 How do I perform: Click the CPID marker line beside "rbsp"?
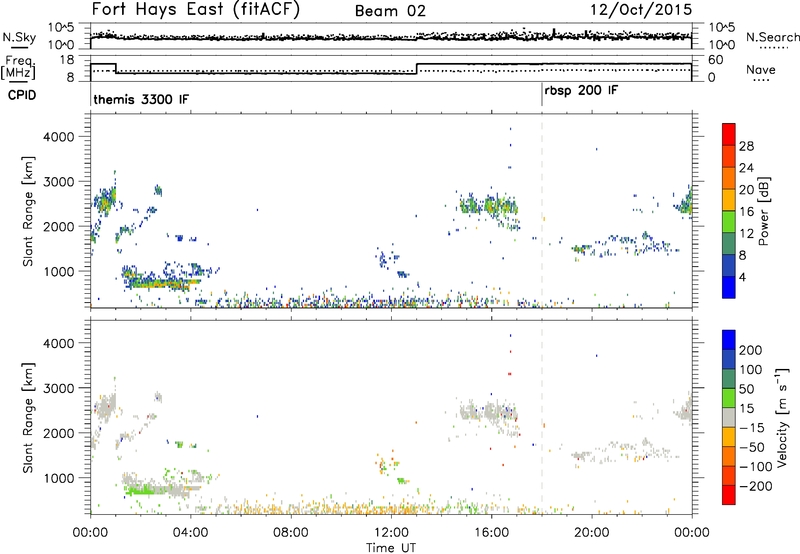(542, 95)
